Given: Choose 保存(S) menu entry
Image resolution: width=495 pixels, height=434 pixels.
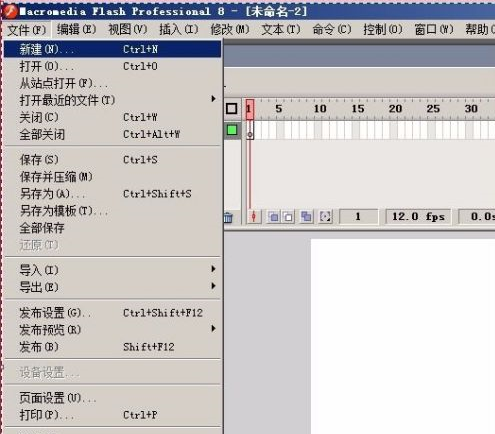Looking at the screenshot, I should [113, 160].
